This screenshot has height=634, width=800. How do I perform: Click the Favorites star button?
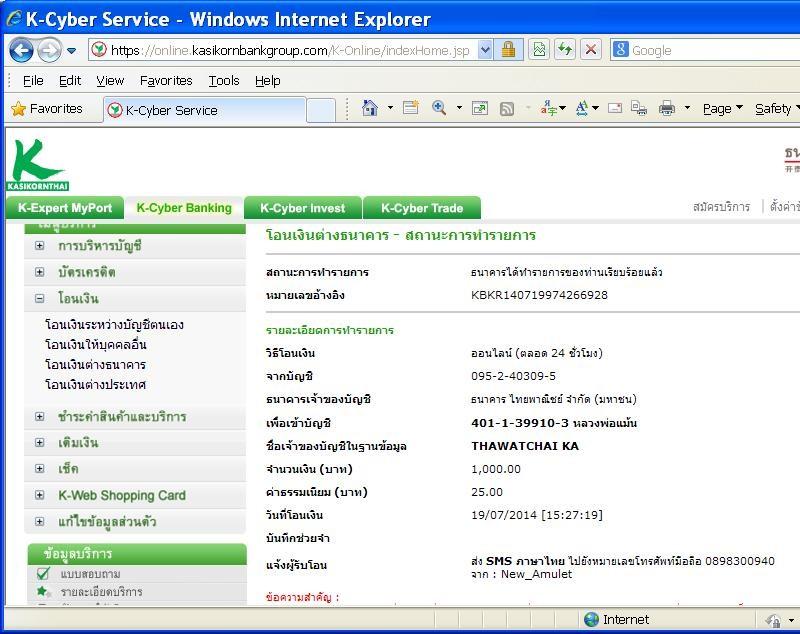[x=47, y=109]
